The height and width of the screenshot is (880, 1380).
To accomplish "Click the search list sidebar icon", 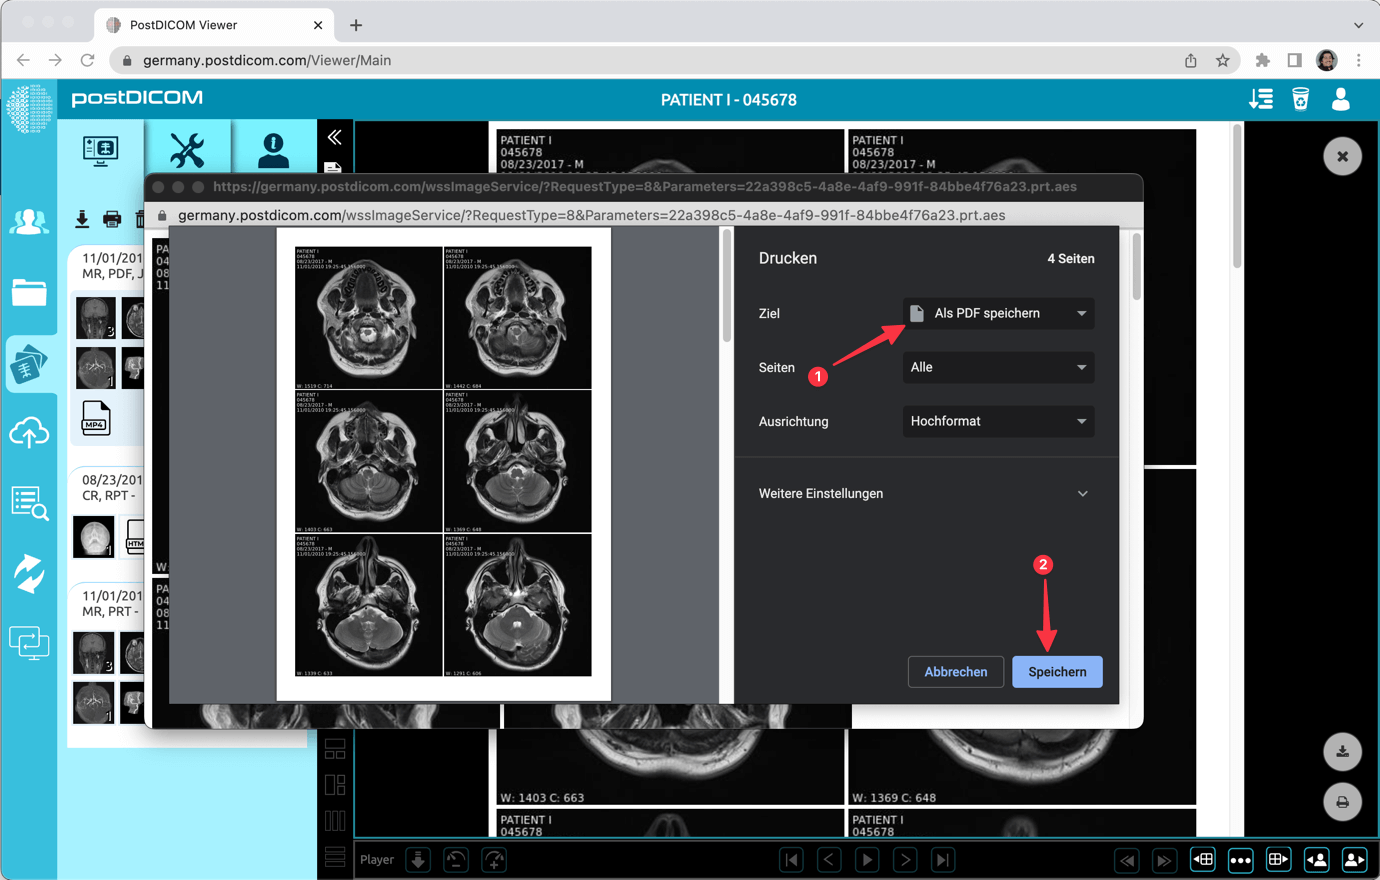I will 29,503.
